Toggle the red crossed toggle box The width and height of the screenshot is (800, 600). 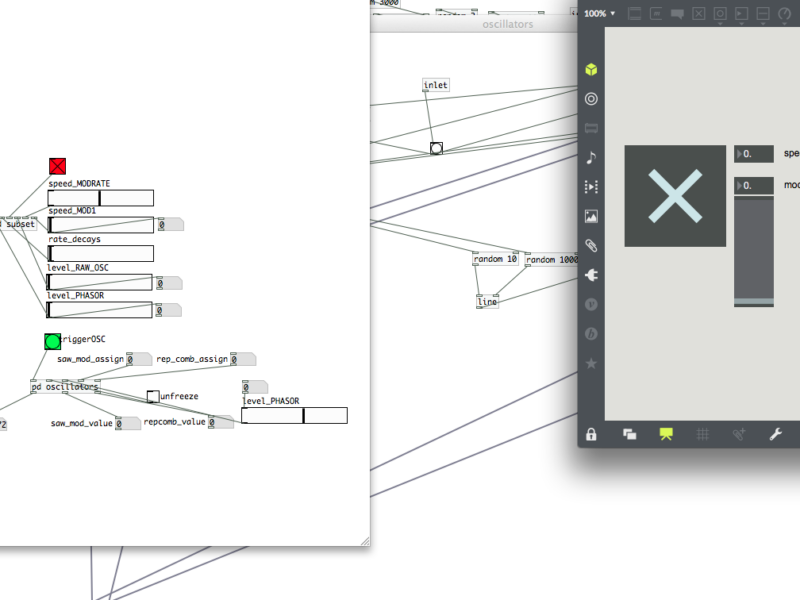(x=57, y=166)
